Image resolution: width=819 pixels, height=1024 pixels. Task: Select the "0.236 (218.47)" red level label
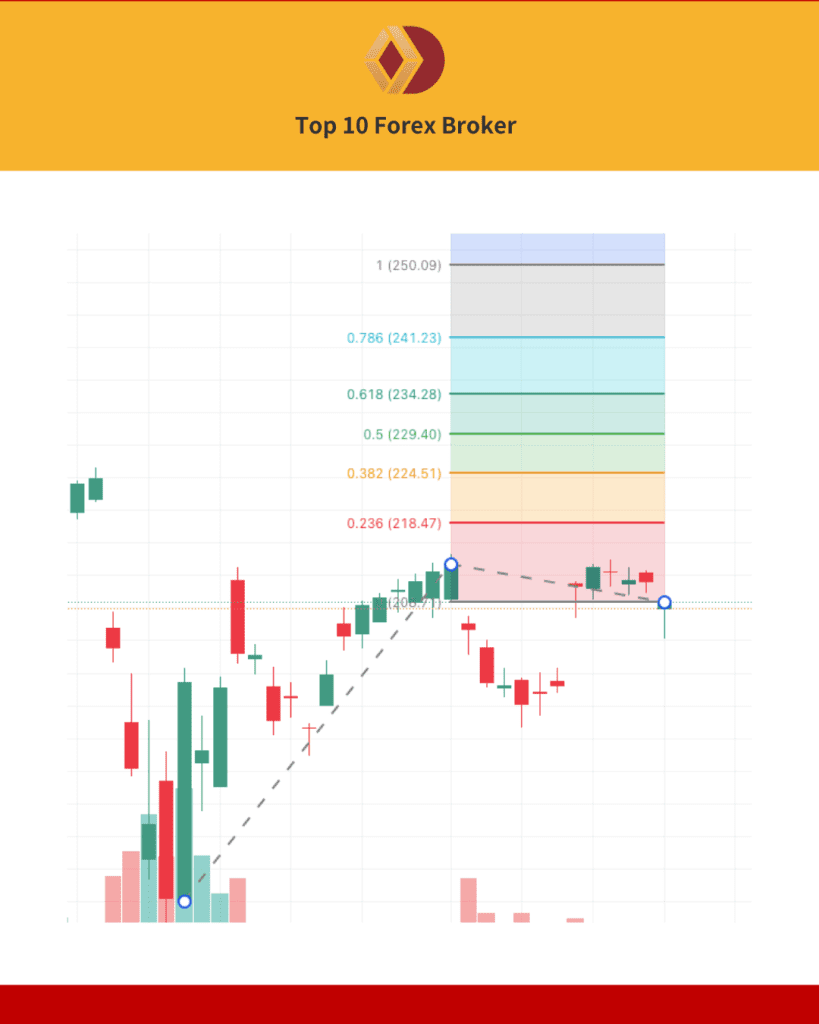(393, 523)
